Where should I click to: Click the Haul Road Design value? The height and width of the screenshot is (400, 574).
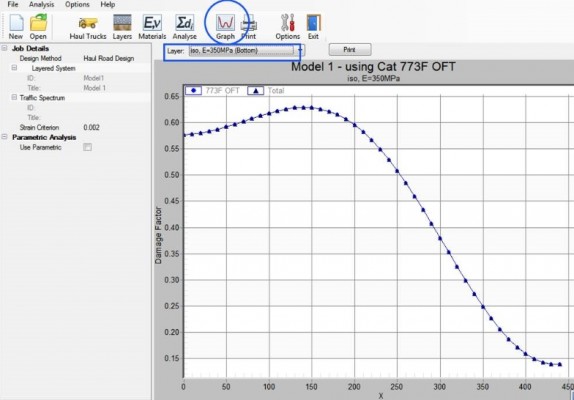click(109, 58)
